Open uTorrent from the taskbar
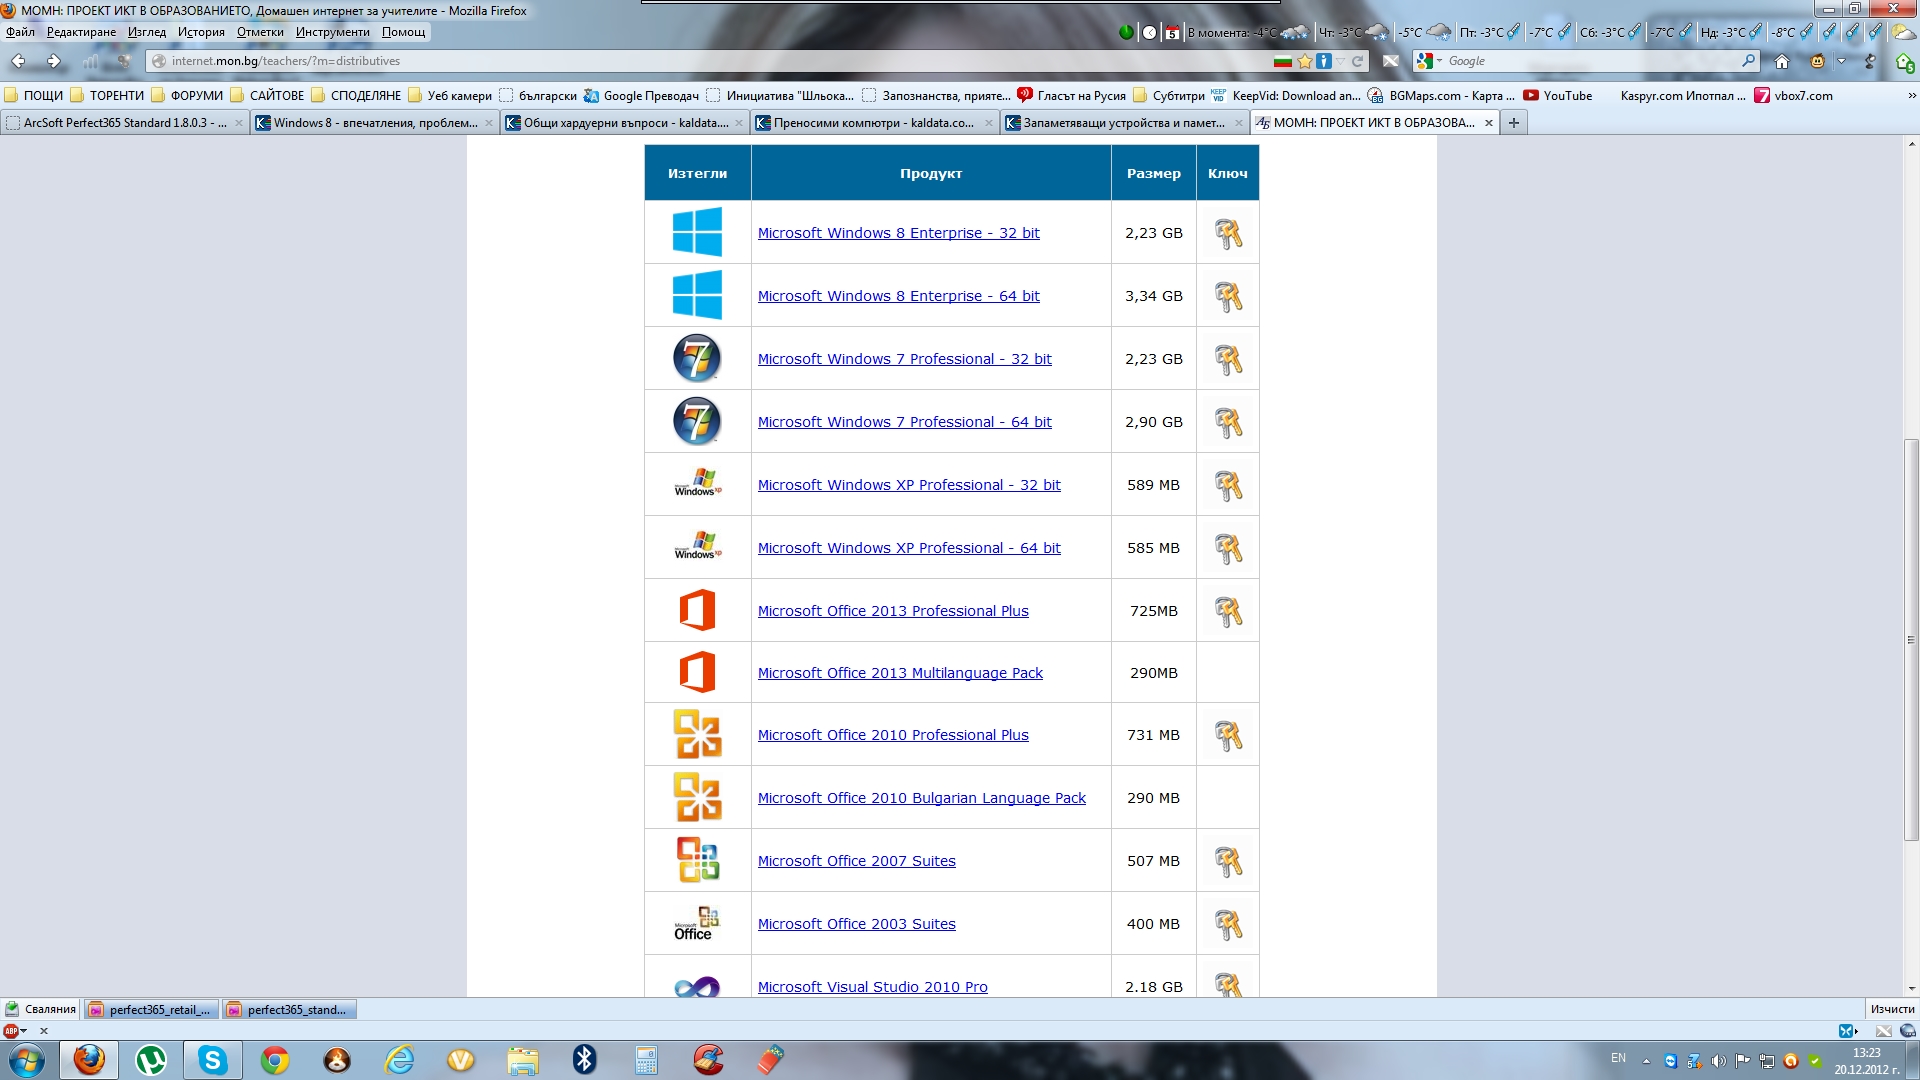1920x1080 pixels. click(x=151, y=1059)
